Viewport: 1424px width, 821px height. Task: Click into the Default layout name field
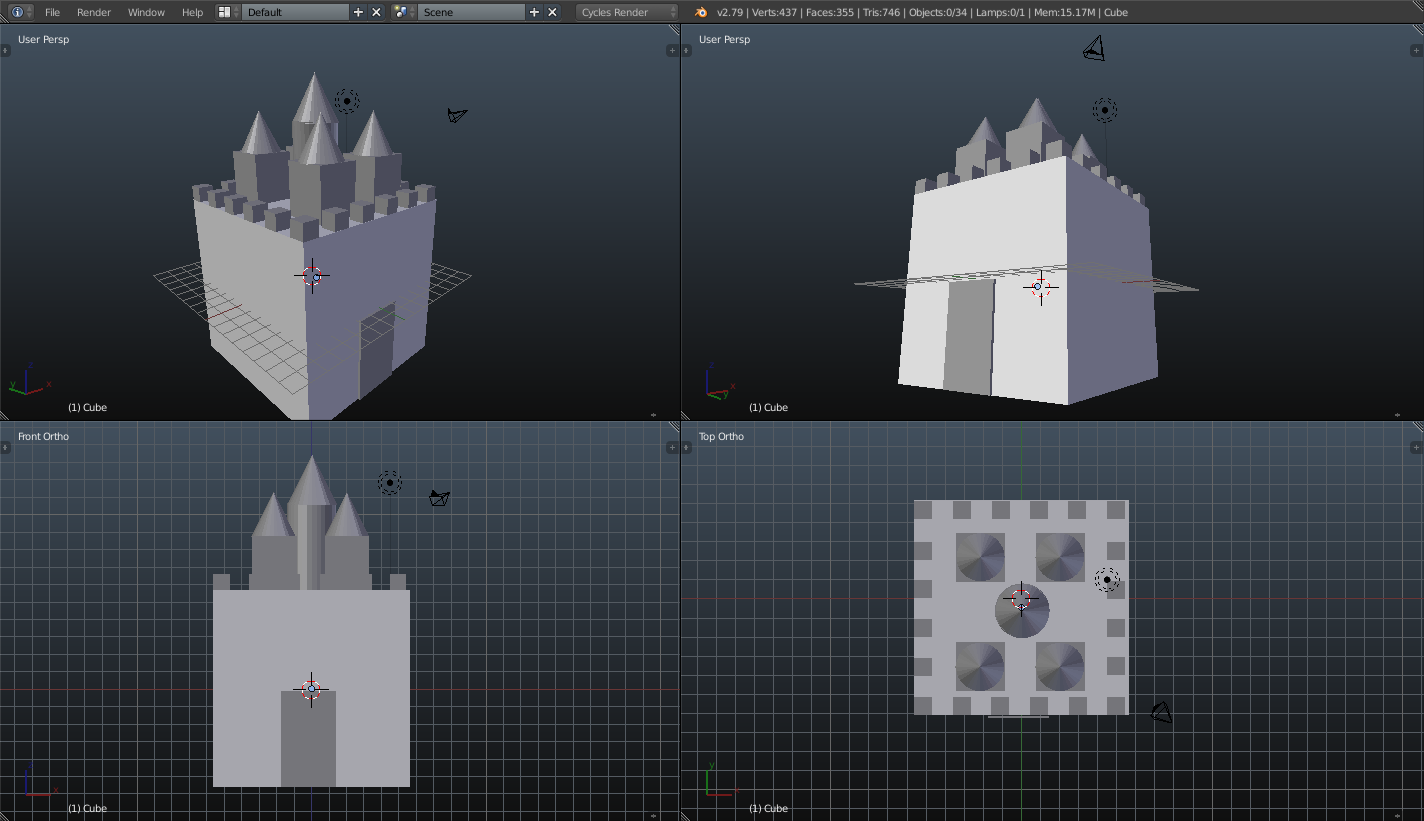pyautogui.click(x=295, y=12)
